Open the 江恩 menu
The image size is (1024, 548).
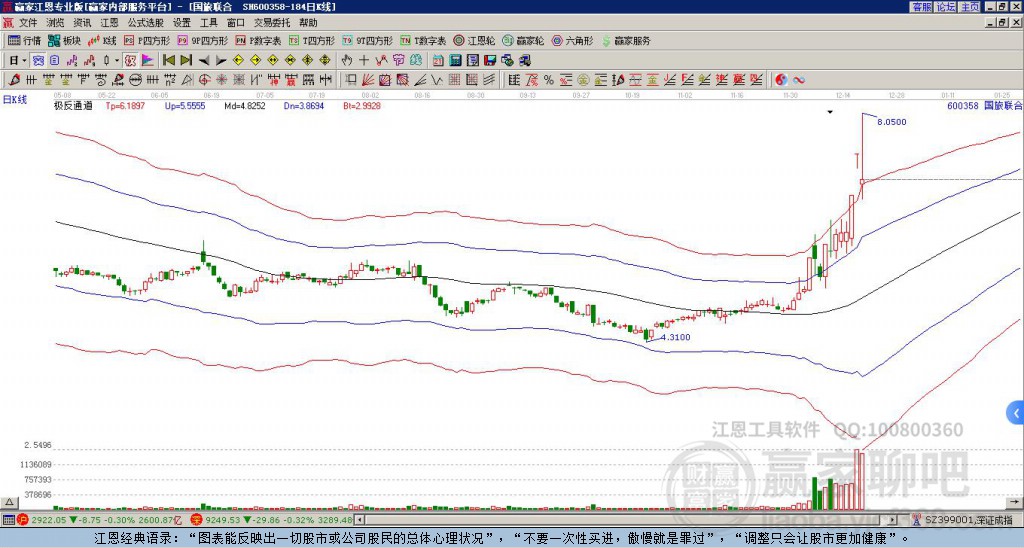[109, 23]
